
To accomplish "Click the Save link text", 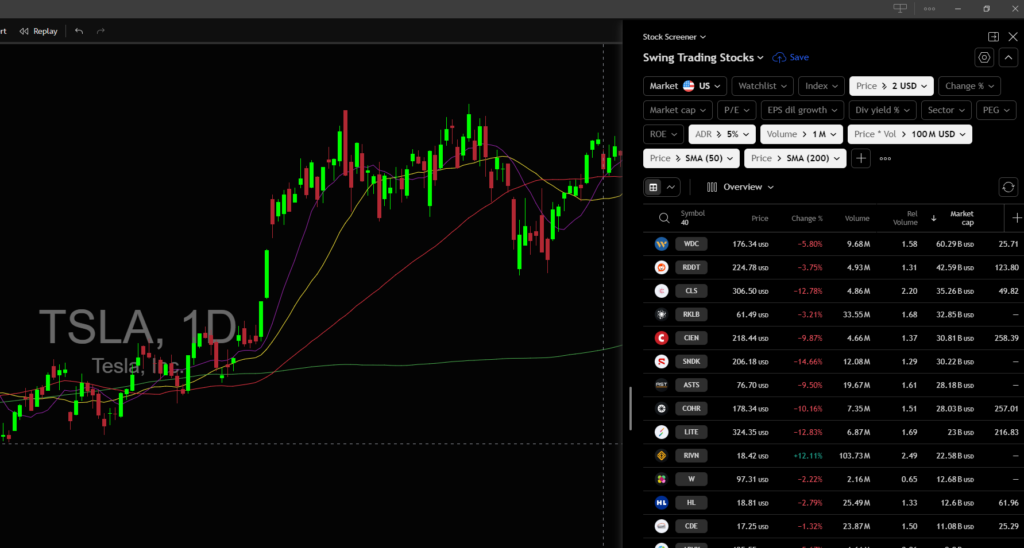I will tap(799, 57).
